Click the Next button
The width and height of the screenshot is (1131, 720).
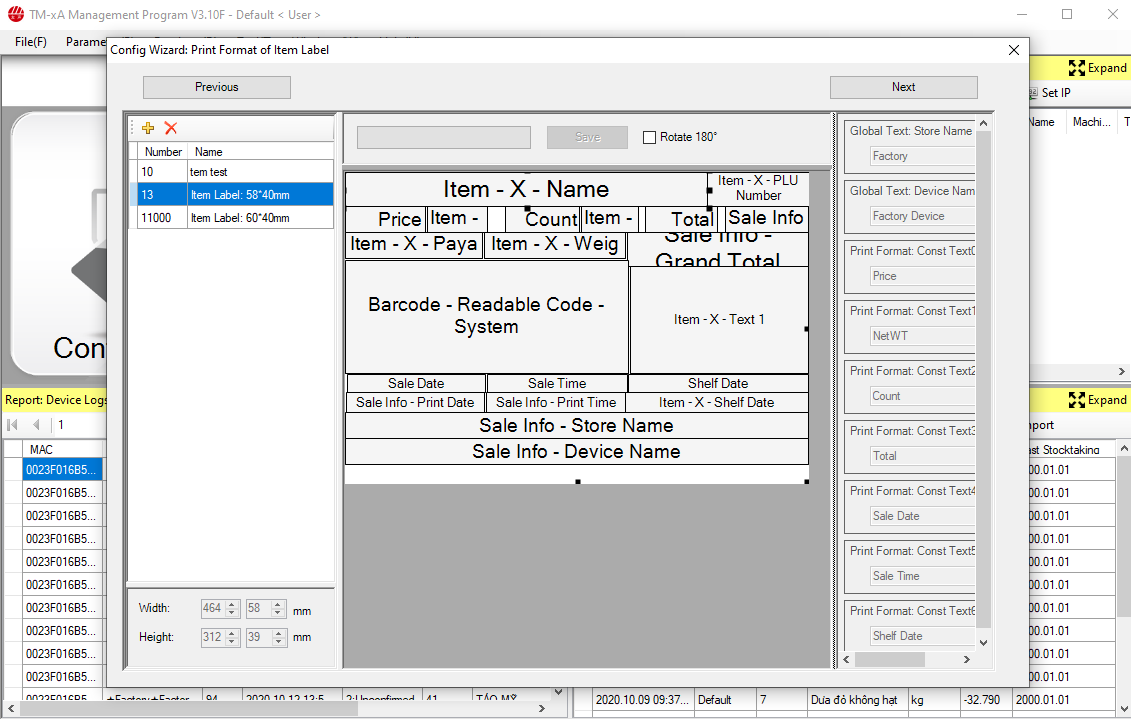[x=903, y=87]
